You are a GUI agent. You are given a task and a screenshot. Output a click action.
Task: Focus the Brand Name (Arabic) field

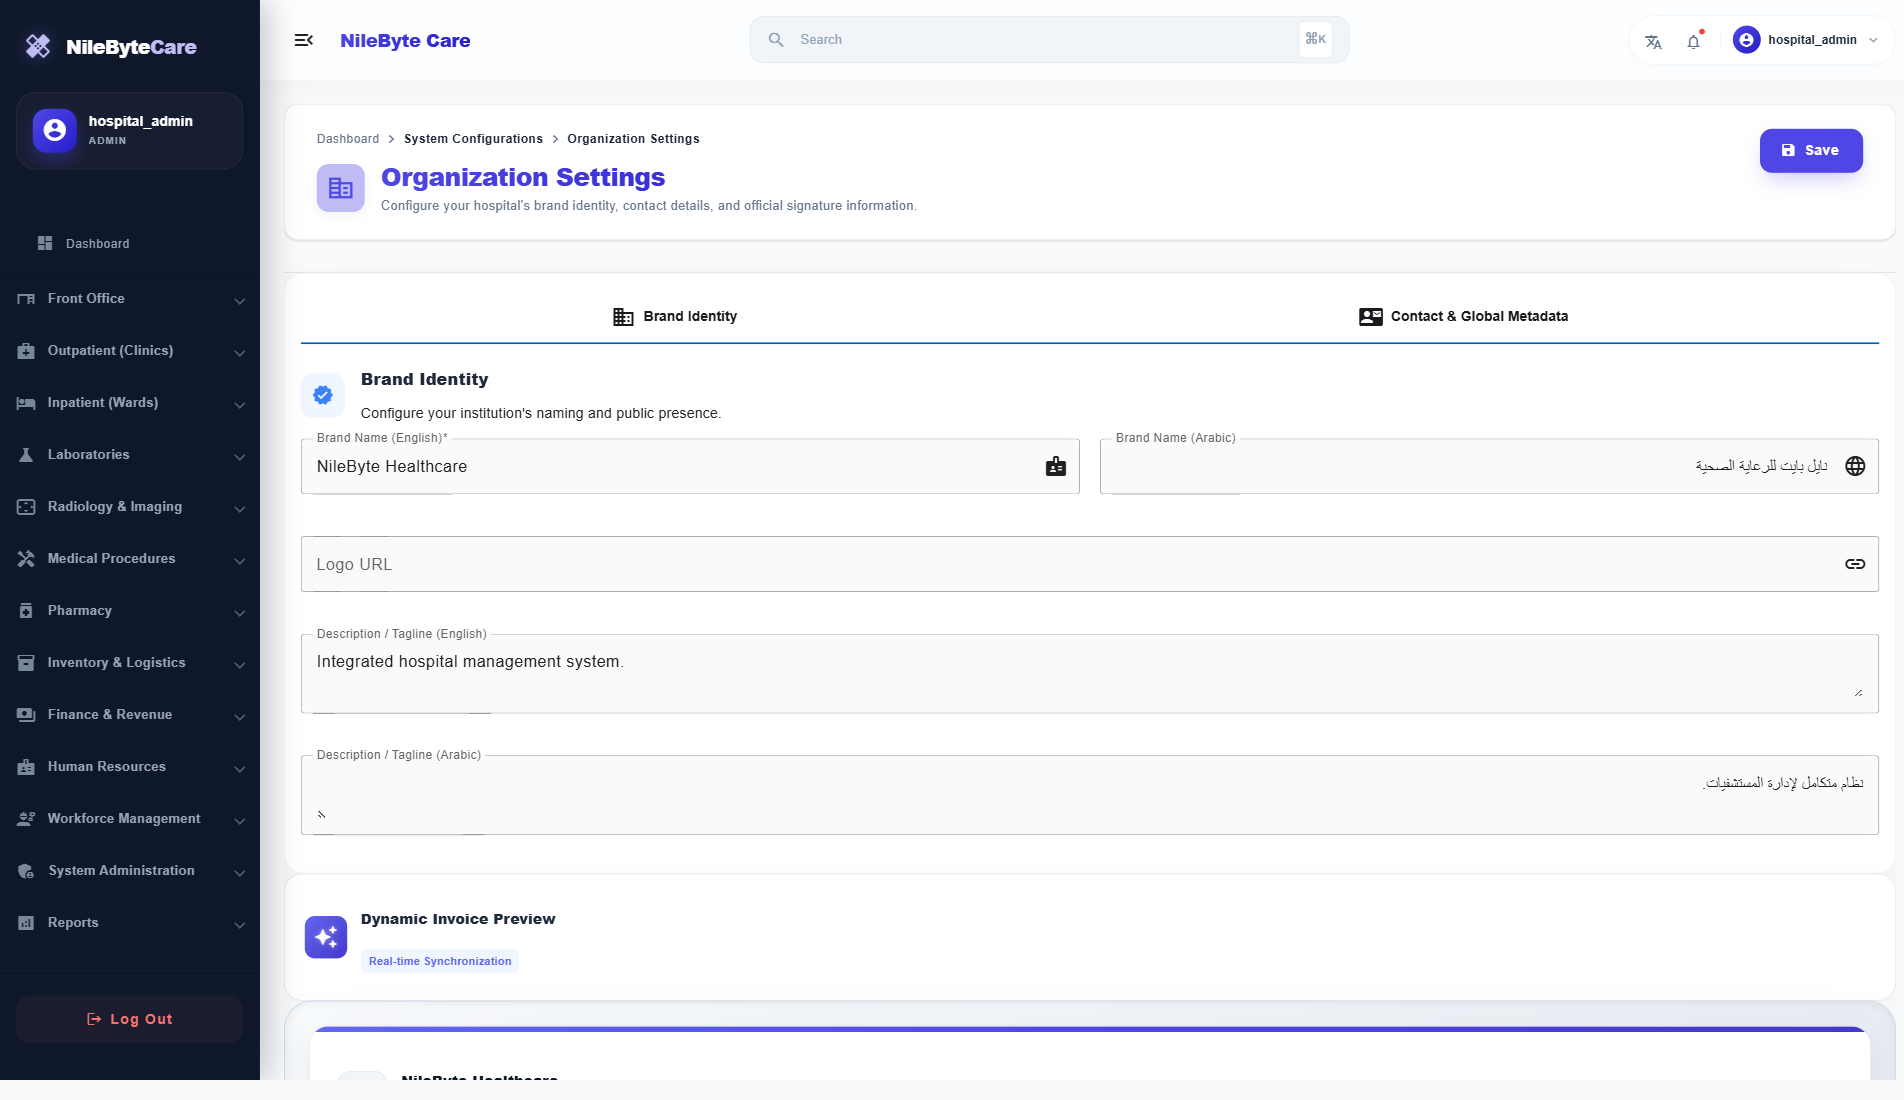pos(1489,466)
